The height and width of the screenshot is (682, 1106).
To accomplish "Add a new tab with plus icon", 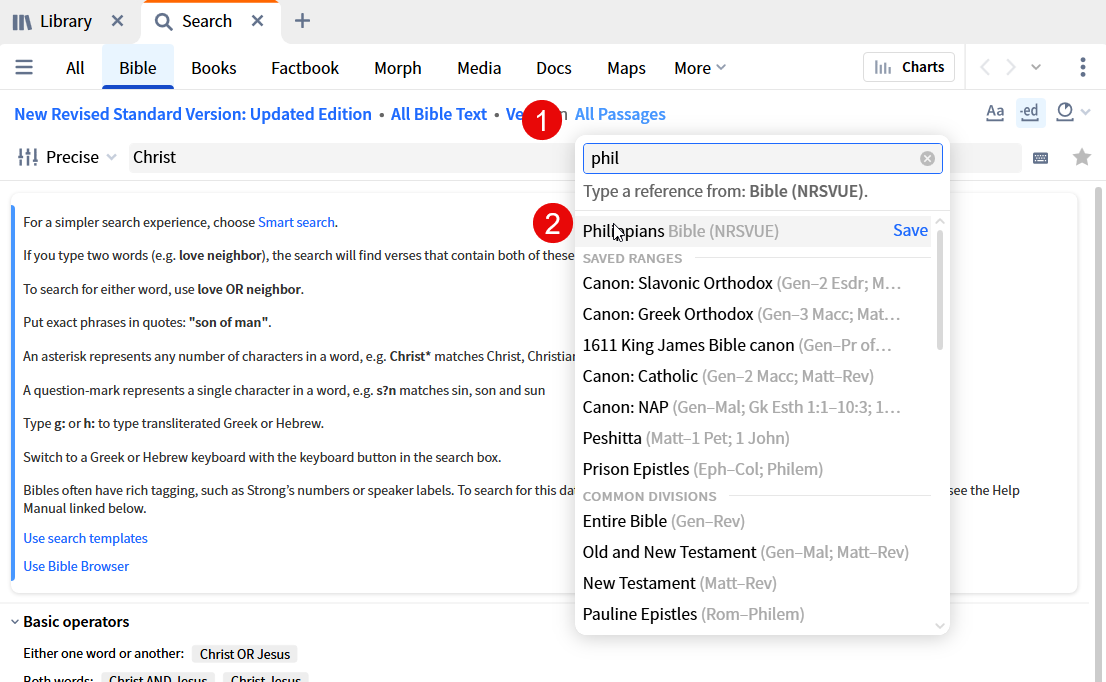I will [x=302, y=21].
